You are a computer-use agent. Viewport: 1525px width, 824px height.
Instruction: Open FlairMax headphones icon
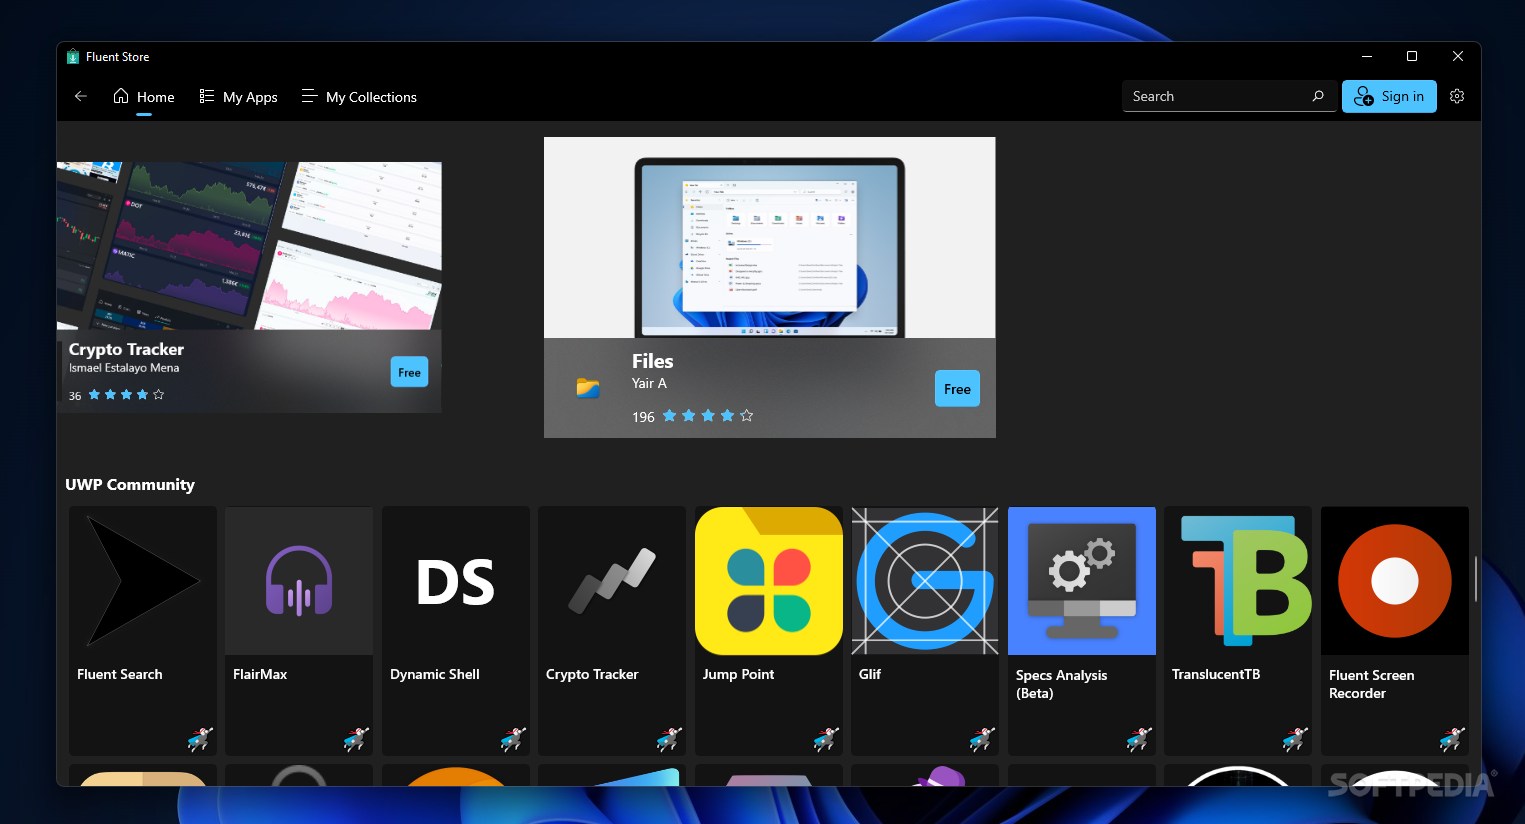[x=299, y=581]
